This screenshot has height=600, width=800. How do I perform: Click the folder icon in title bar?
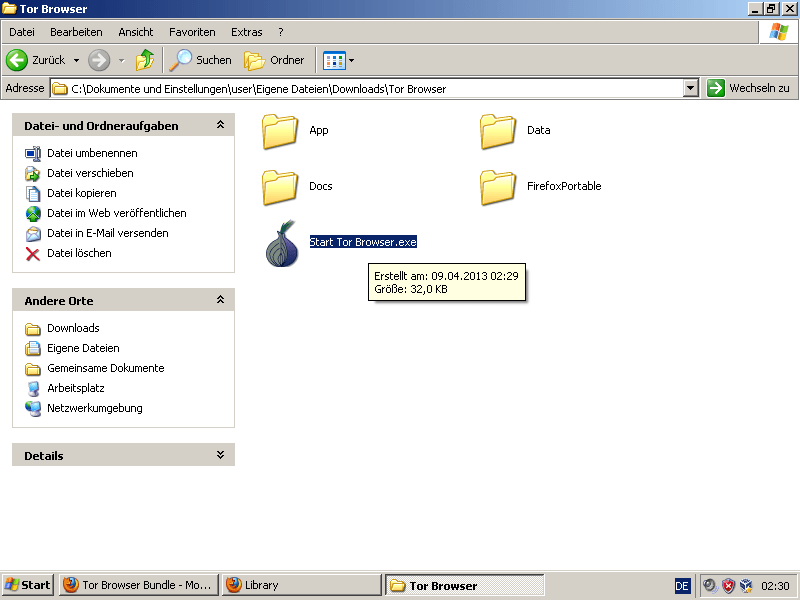click(9, 9)
